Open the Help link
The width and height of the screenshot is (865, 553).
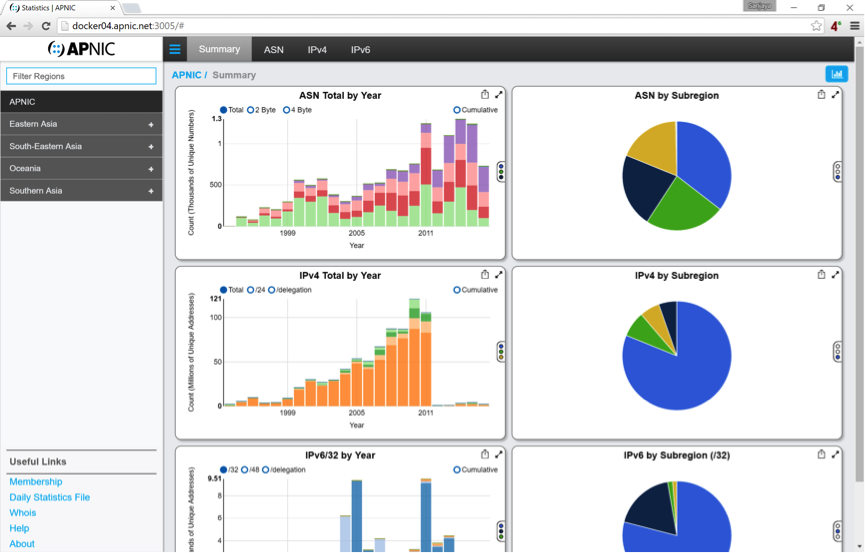19,528
